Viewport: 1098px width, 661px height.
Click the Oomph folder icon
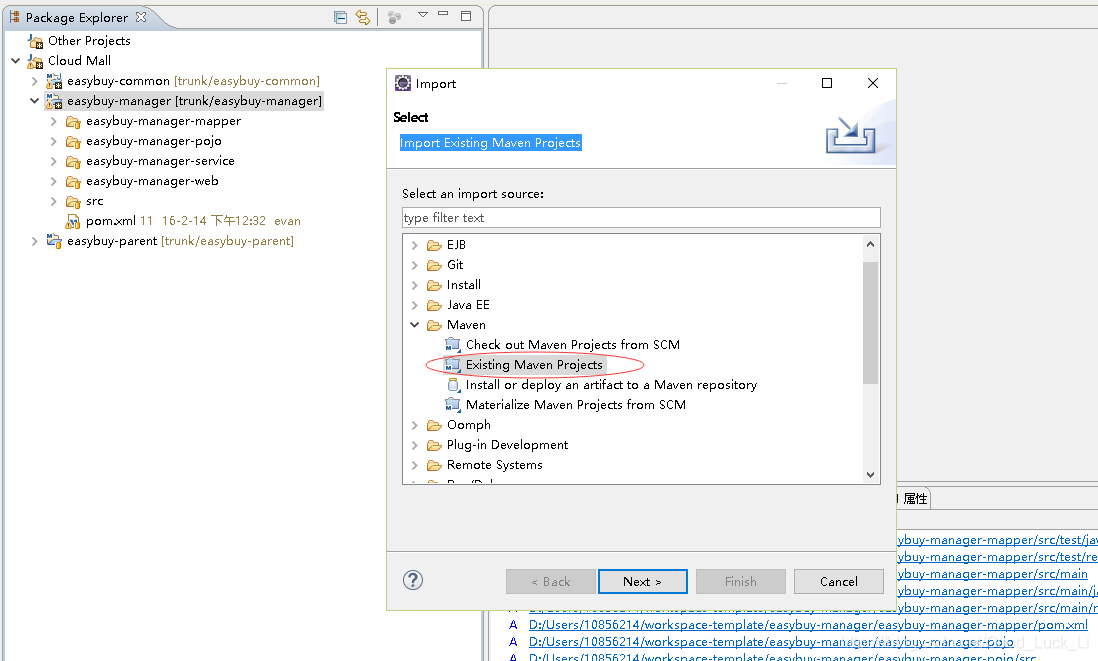click(434, 425)
